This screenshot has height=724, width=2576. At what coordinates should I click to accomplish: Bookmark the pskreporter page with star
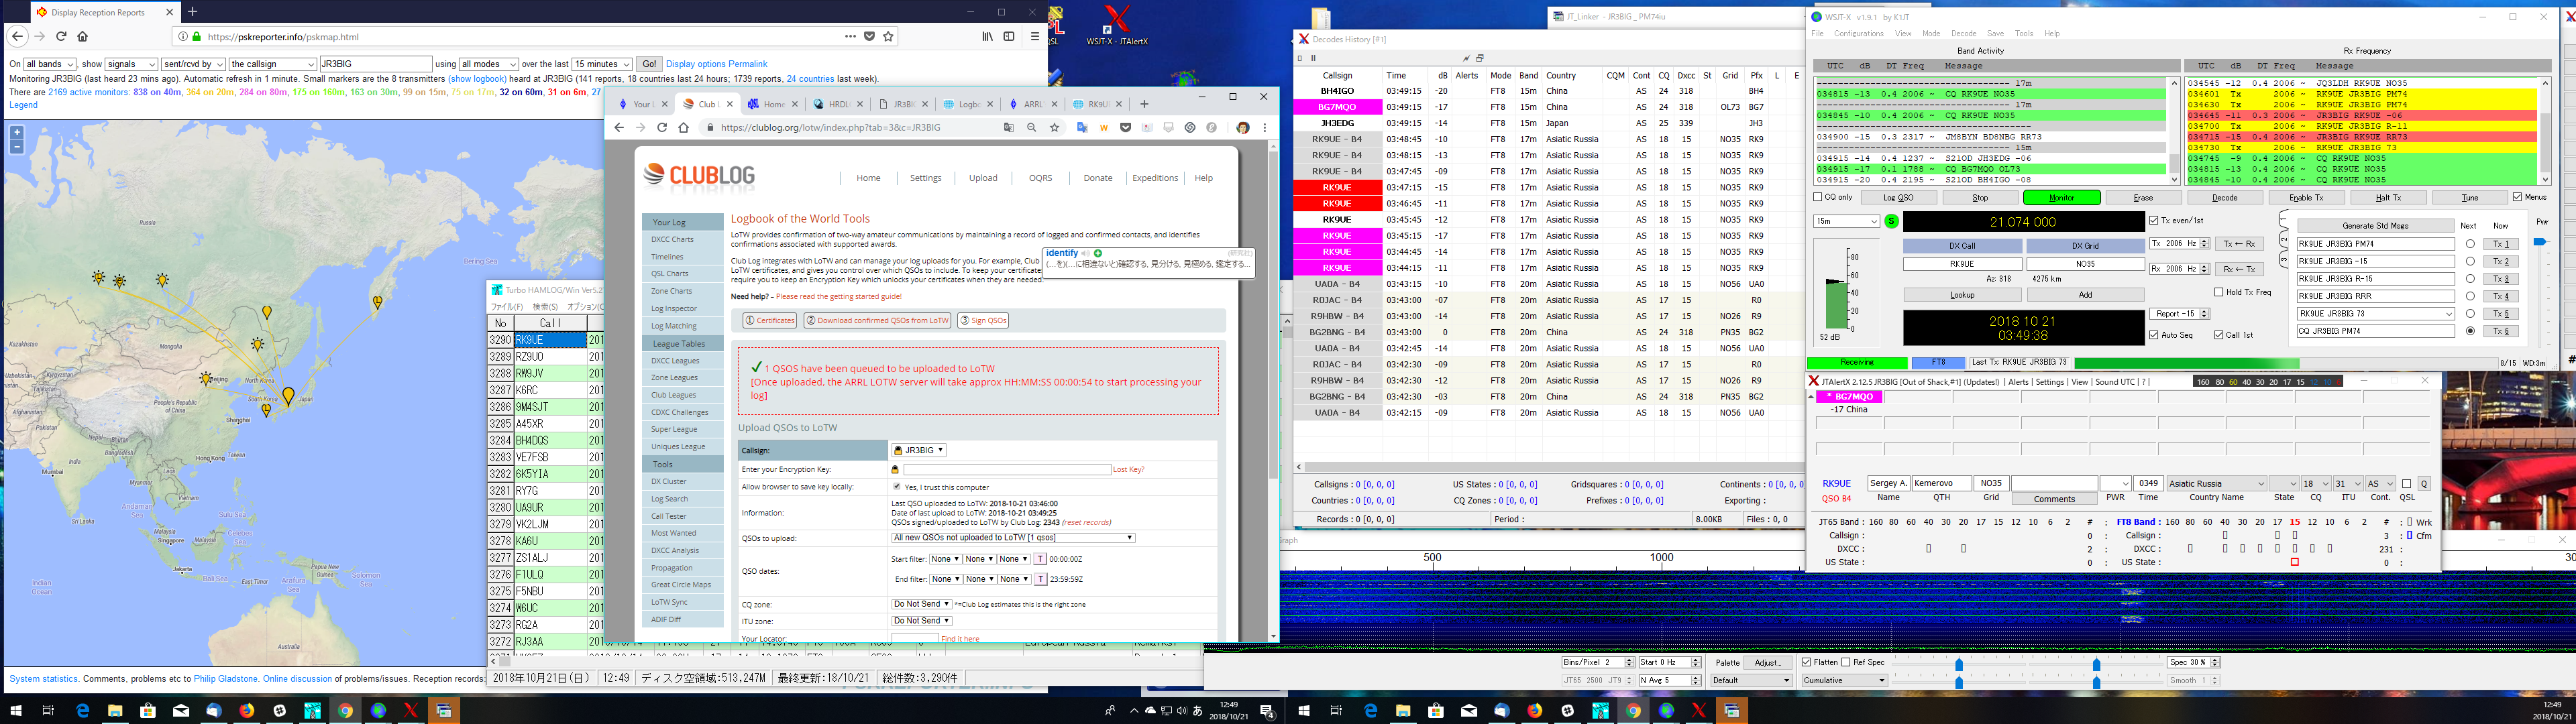888,36
